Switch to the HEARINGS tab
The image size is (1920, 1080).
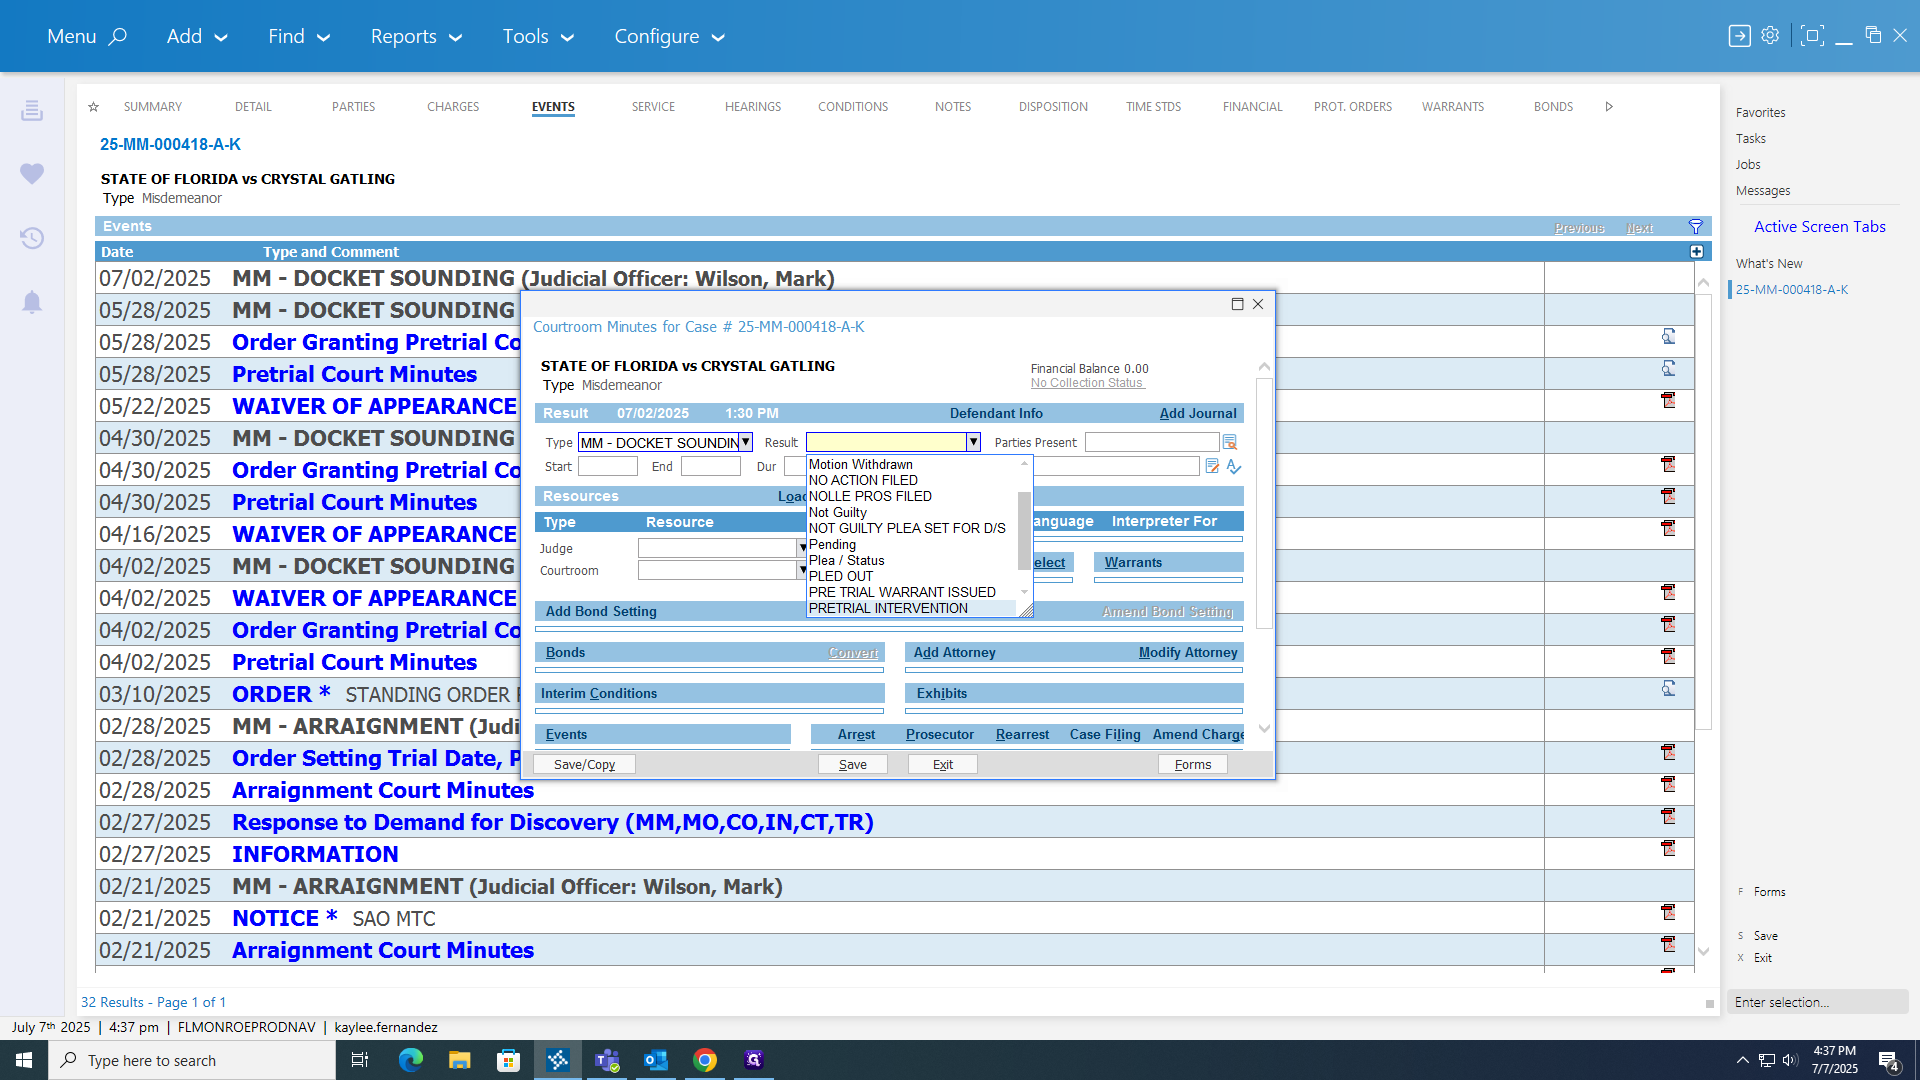(x=753, y=107)
